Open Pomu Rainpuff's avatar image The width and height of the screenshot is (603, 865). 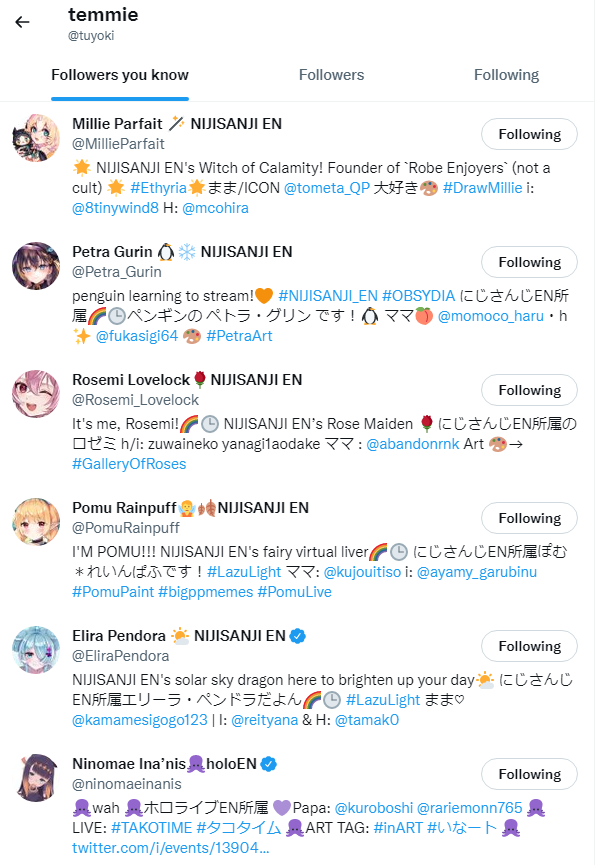coord(36,522)
